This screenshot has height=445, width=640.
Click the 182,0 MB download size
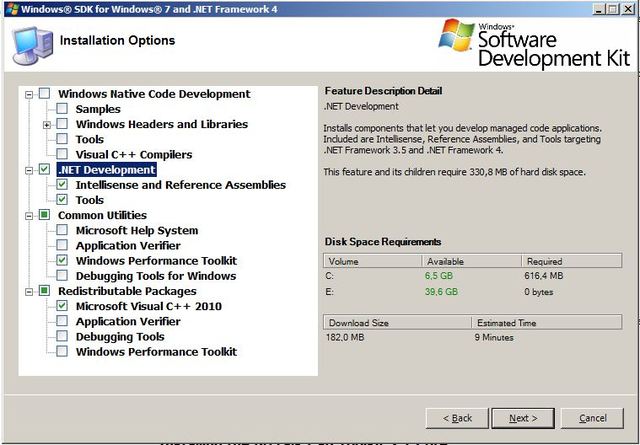click(x=345, y=337)
